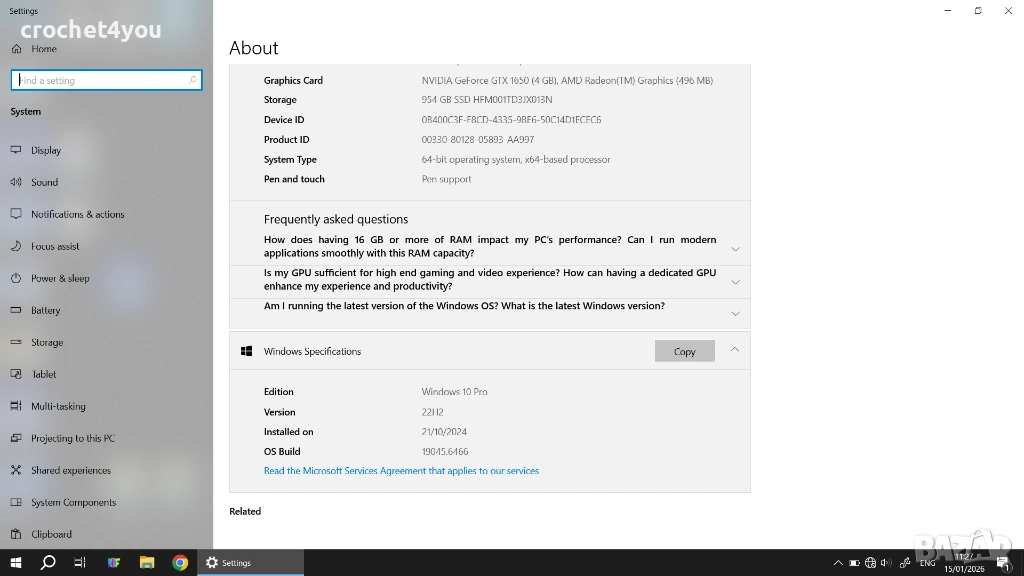The image size is (1024, 576).
Task: Click the Find a setting search box
Action: [105, 80]
